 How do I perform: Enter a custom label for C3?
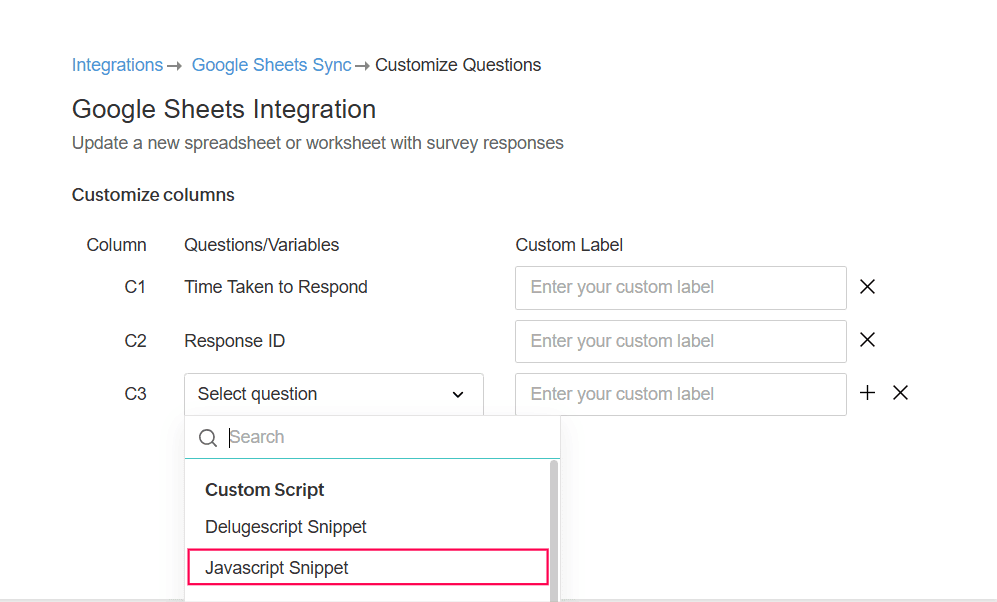[x=680, y=394]
